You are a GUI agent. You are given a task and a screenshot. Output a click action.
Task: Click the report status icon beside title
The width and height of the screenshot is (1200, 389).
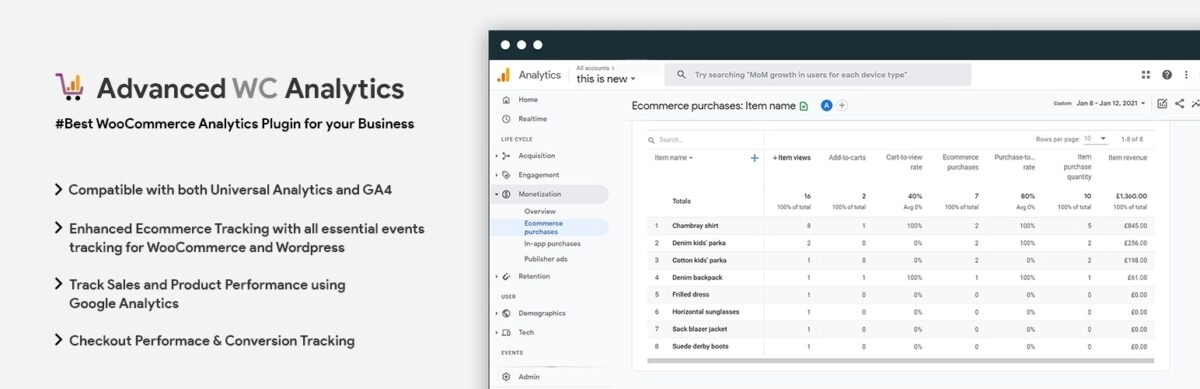point(805,105)
